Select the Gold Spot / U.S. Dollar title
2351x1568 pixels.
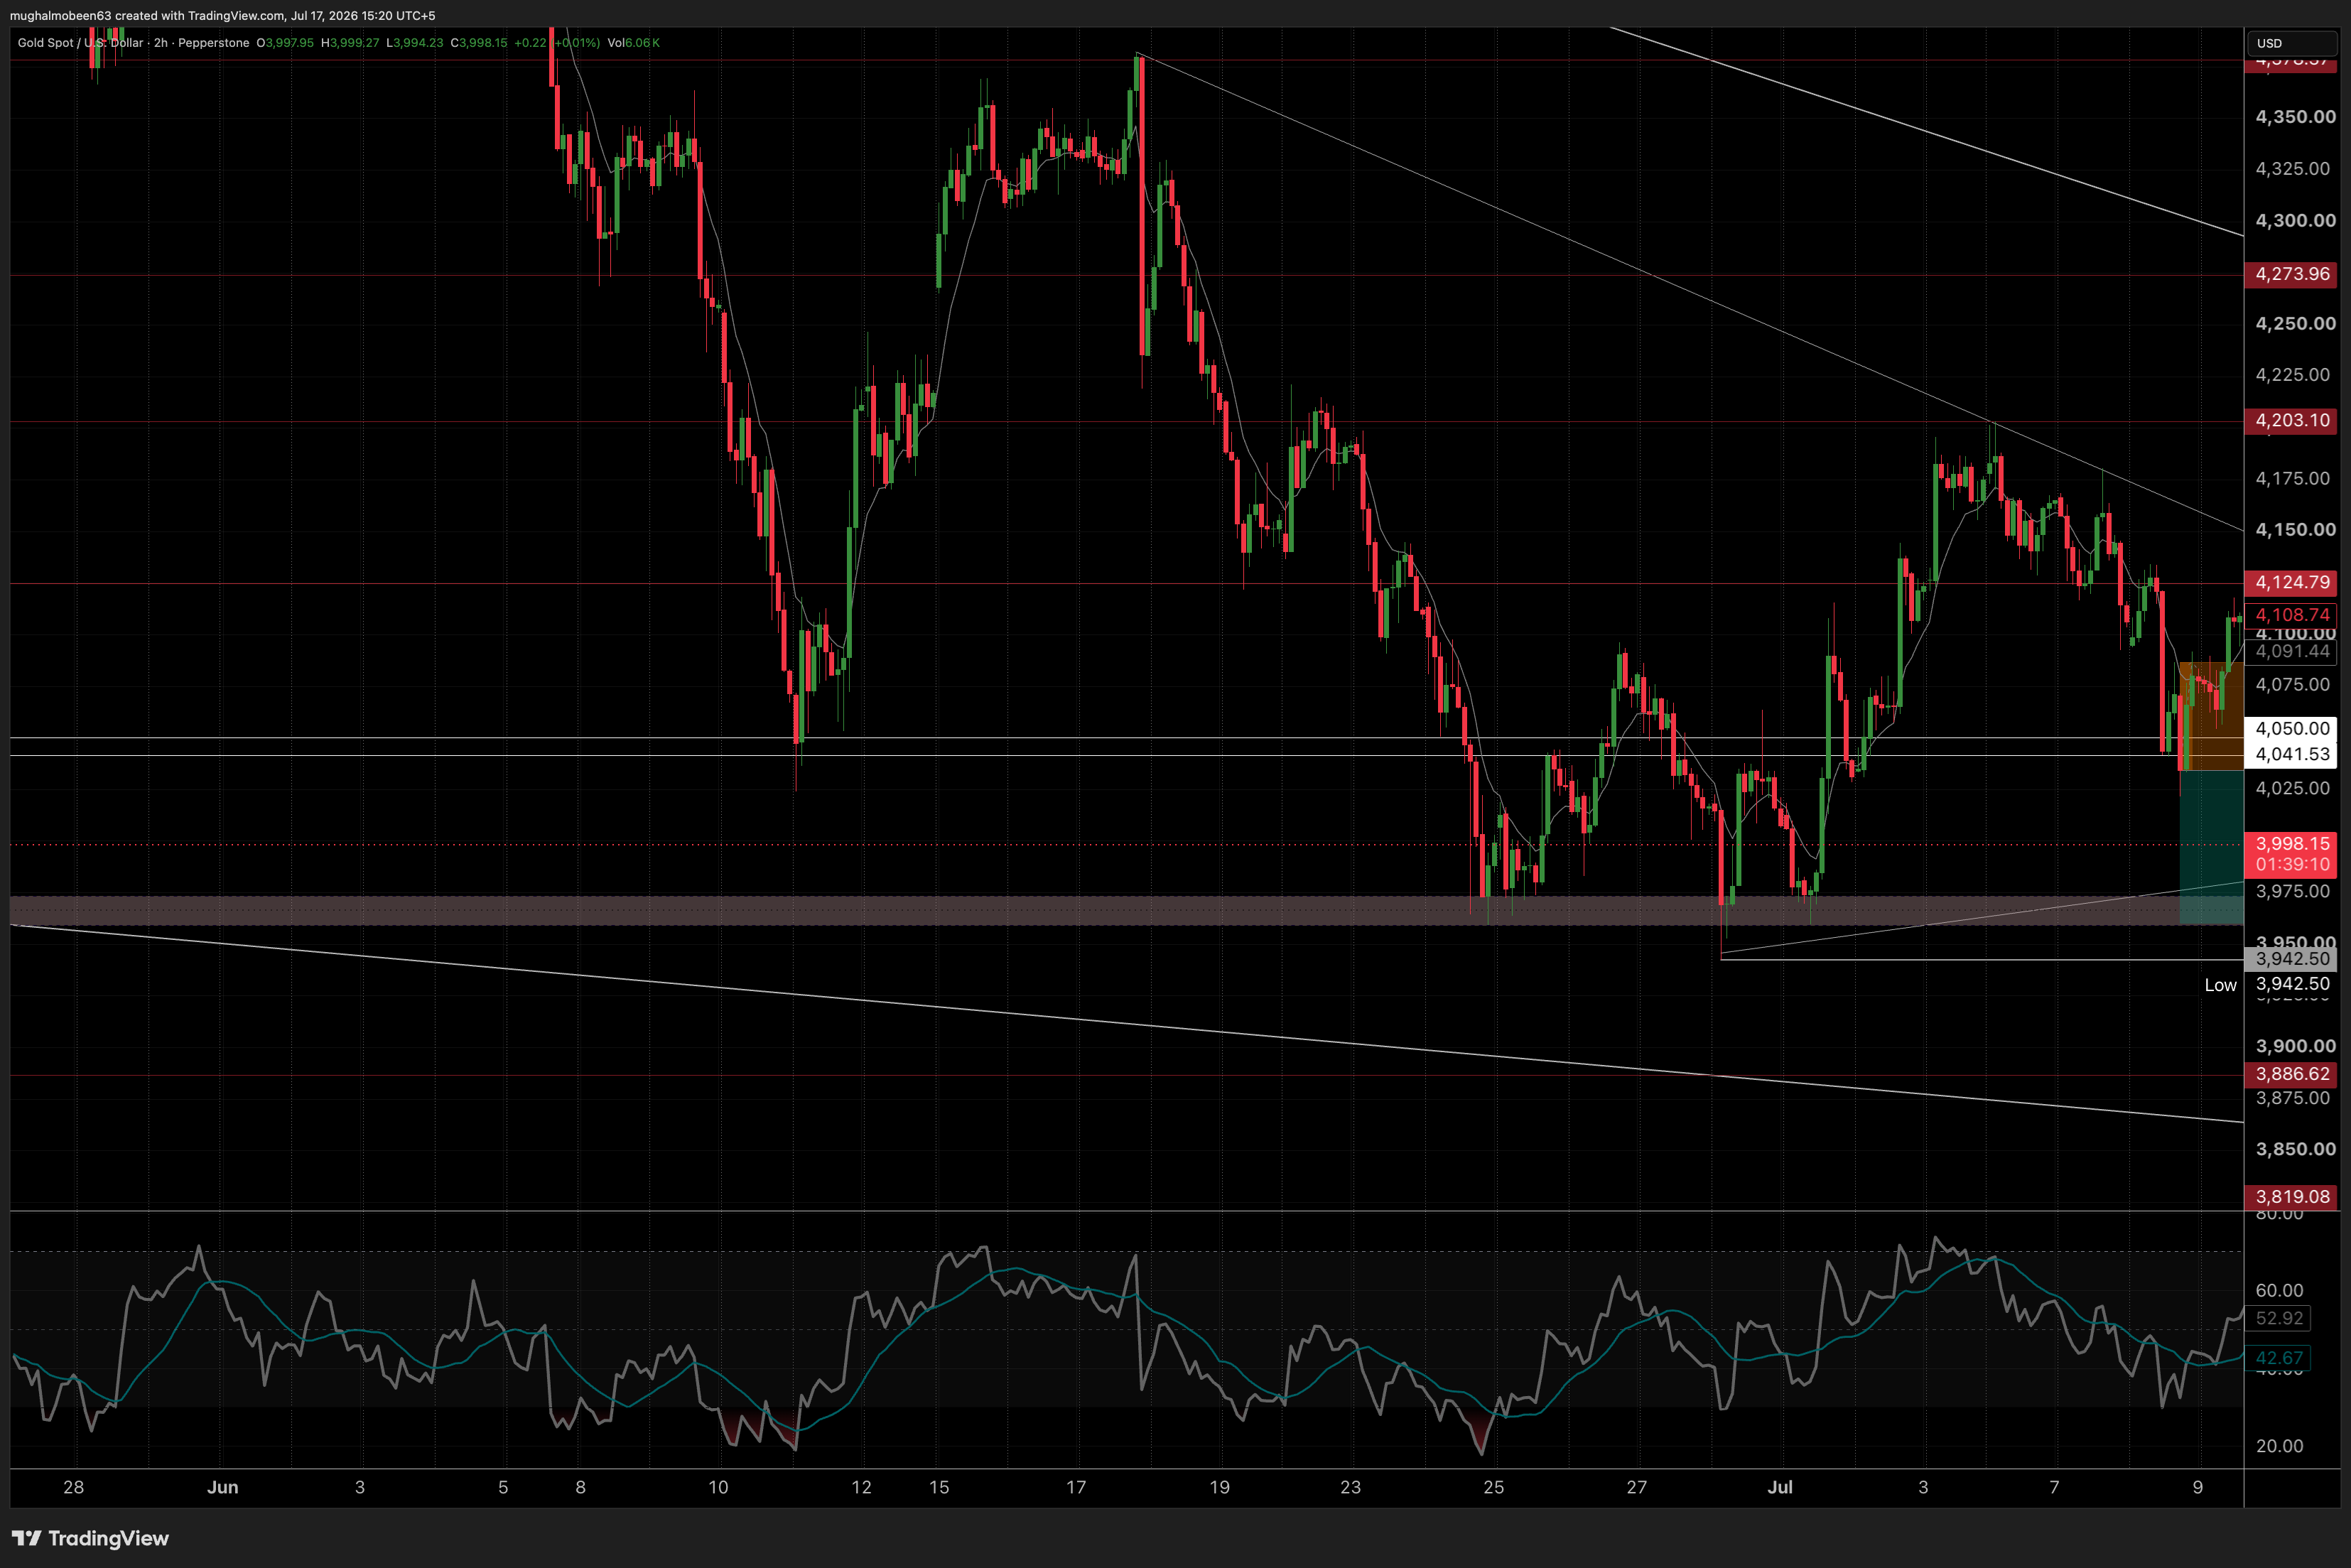pyautogui.click(x=80, y=43)
